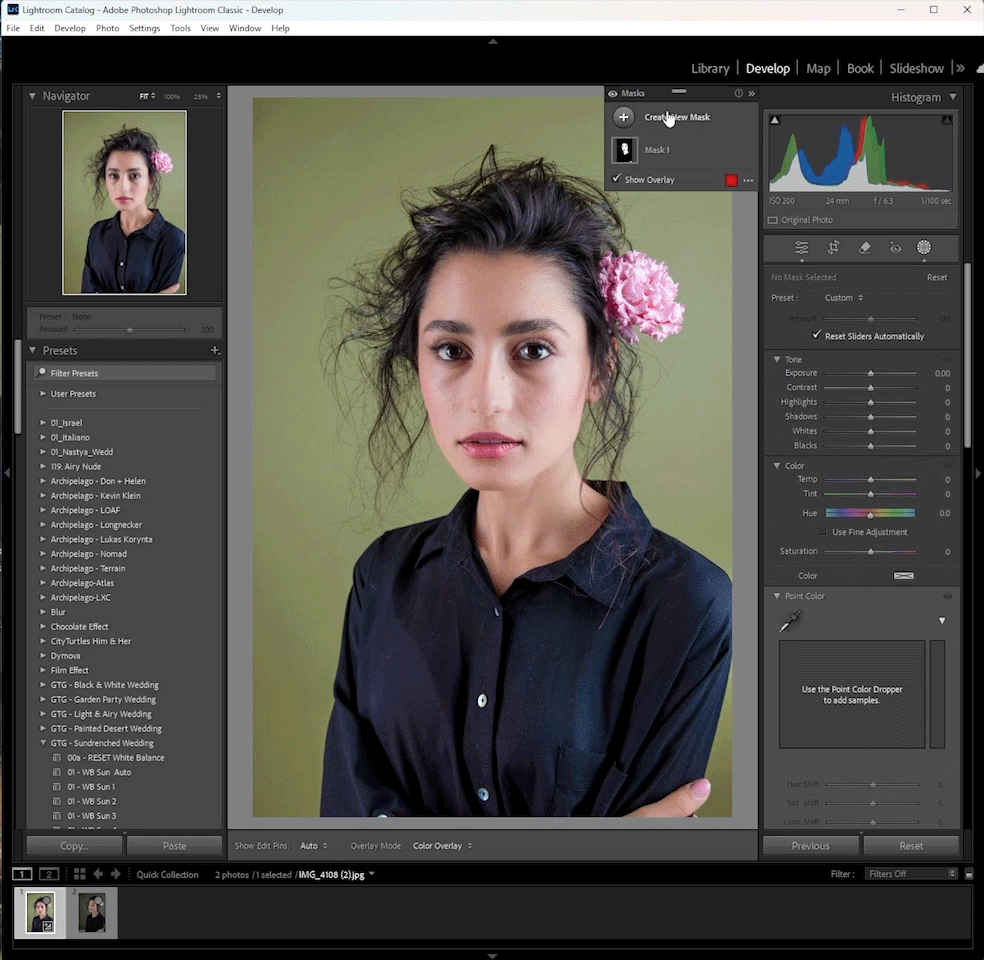
Task: Open the Tools menu
Action: point(180,28)
